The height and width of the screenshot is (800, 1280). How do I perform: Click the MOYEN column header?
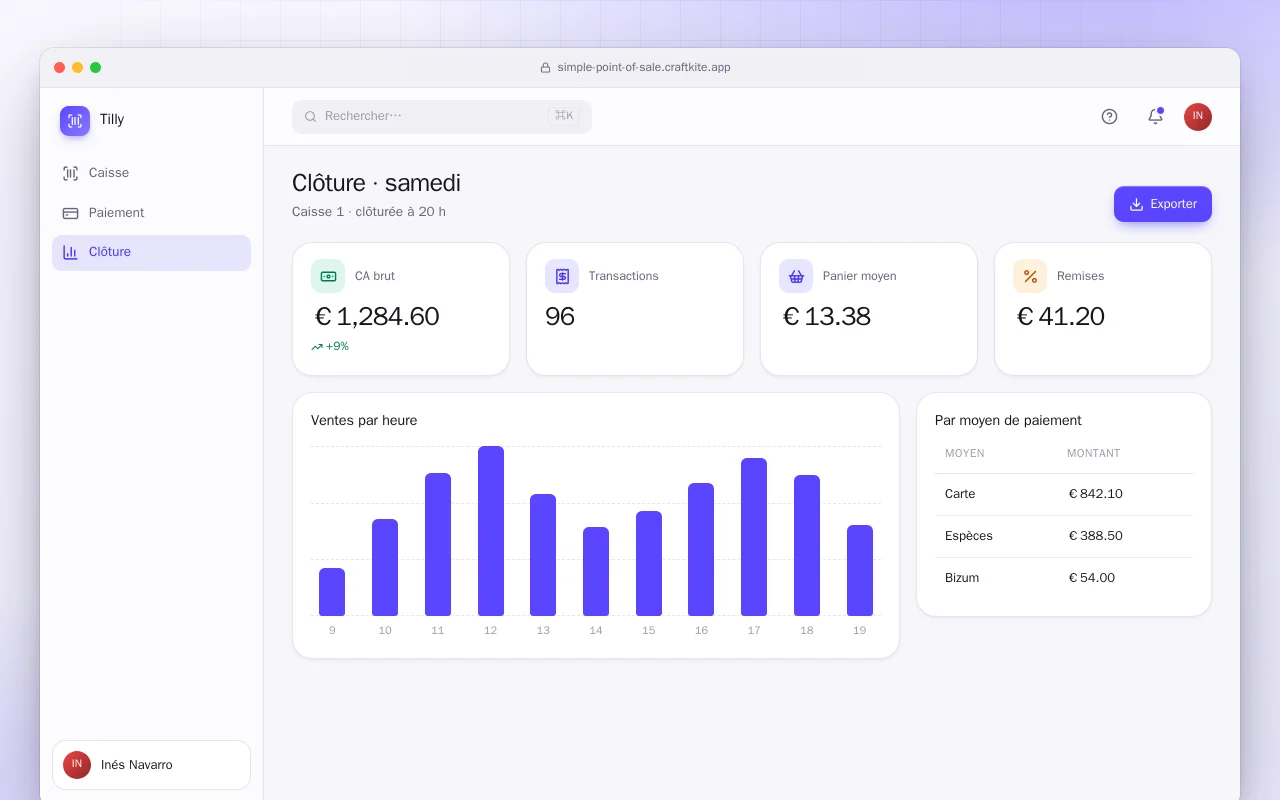965,454
